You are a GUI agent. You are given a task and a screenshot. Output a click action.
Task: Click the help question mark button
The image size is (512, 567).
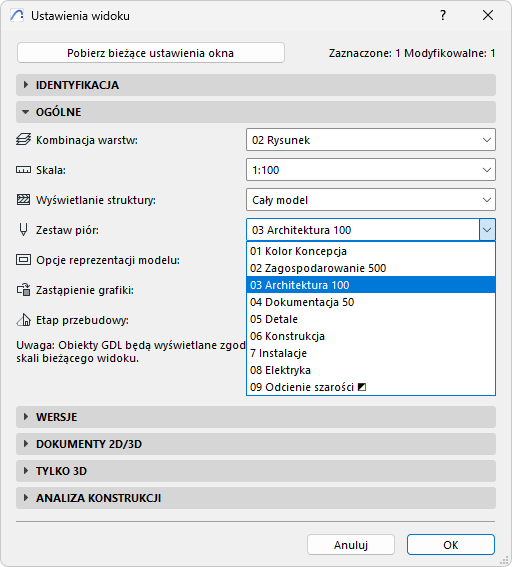(443, 15)
